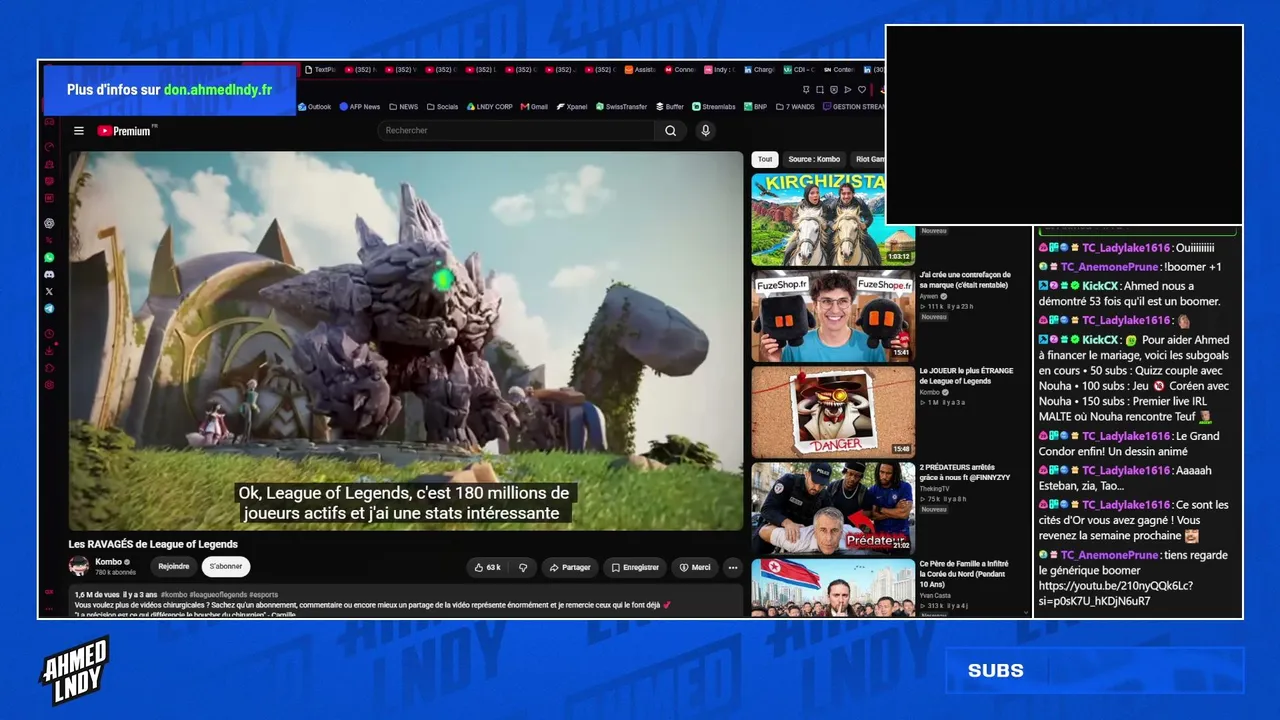The height and width of the screenshot is (720, 1280).
Task: Open downloads icon in browser sidebar
Action: tap(49, 351)
